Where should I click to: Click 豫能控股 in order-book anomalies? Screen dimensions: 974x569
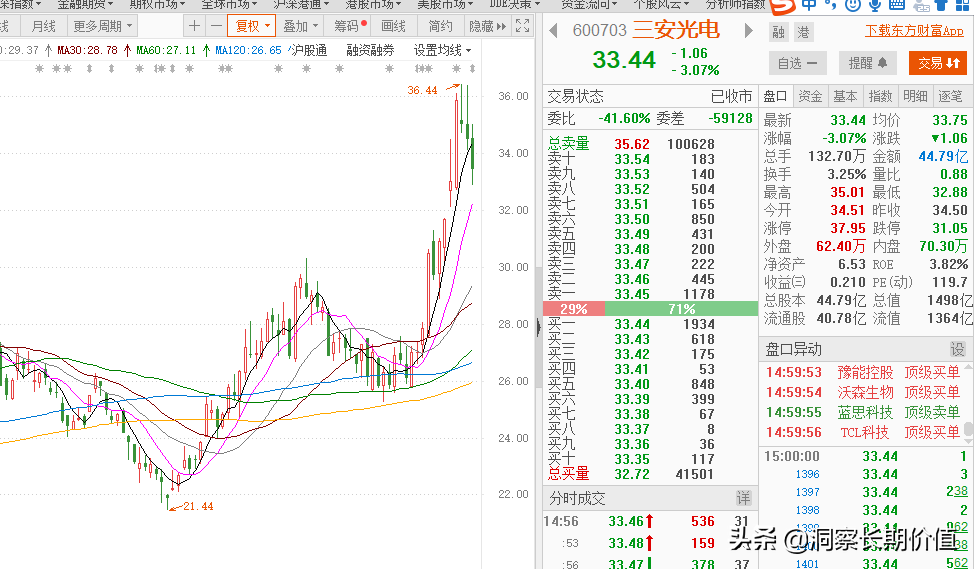click(865, 372)
